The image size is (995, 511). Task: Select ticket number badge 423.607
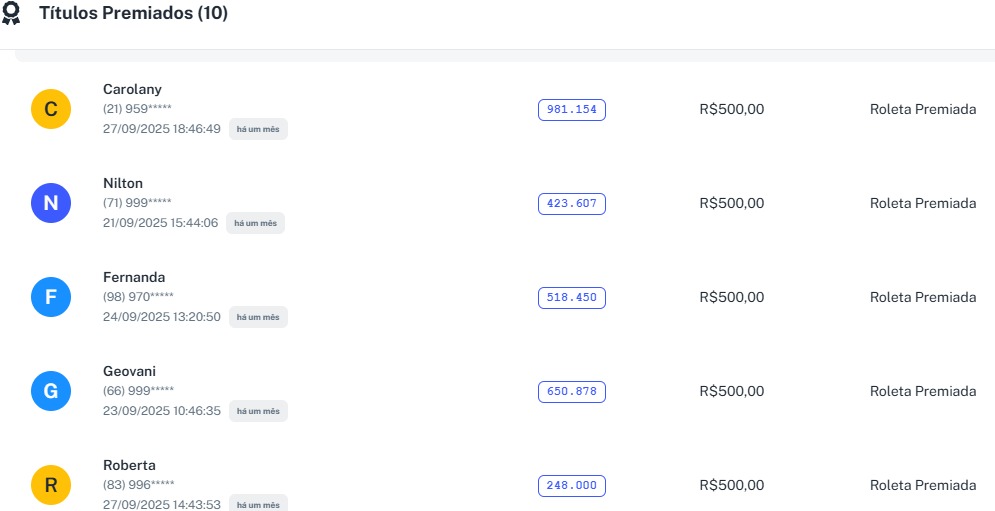(572, 204)
